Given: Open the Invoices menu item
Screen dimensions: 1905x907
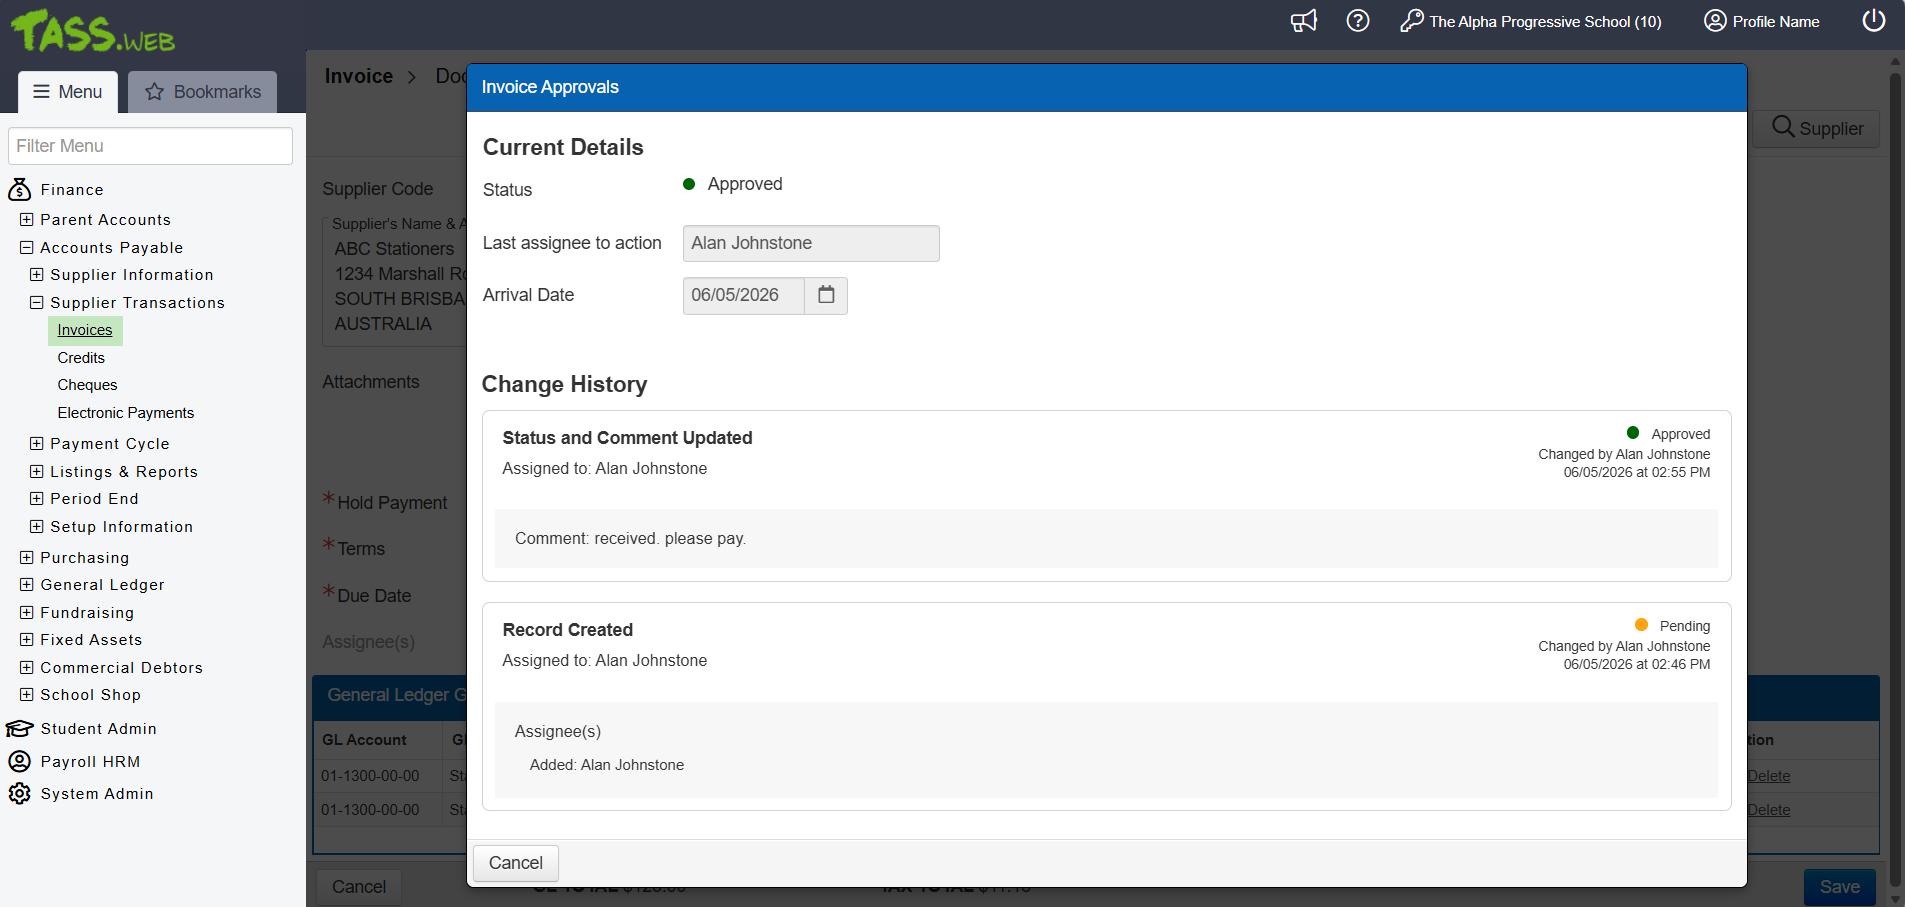Looking at the screenshot, I should (x=85, y=330).
